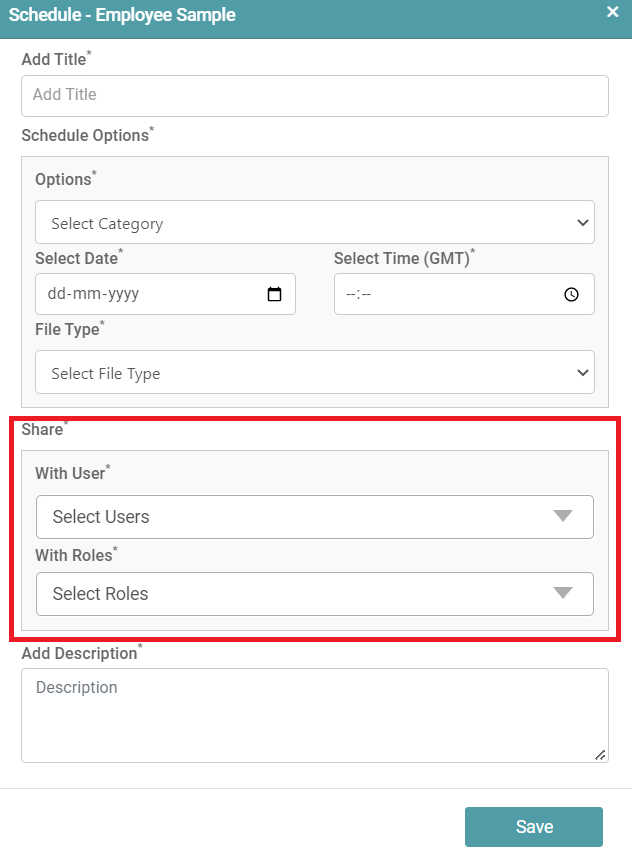This screenshot has height=855, width=632.
Task: Focus the Description text area
Action: (x=314, y=715)
